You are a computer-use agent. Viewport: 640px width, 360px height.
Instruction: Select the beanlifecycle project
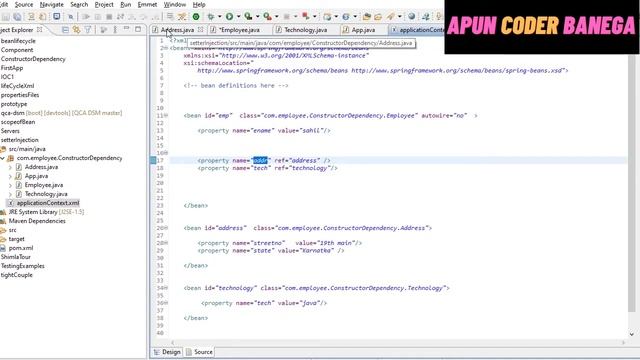[18, 41]
